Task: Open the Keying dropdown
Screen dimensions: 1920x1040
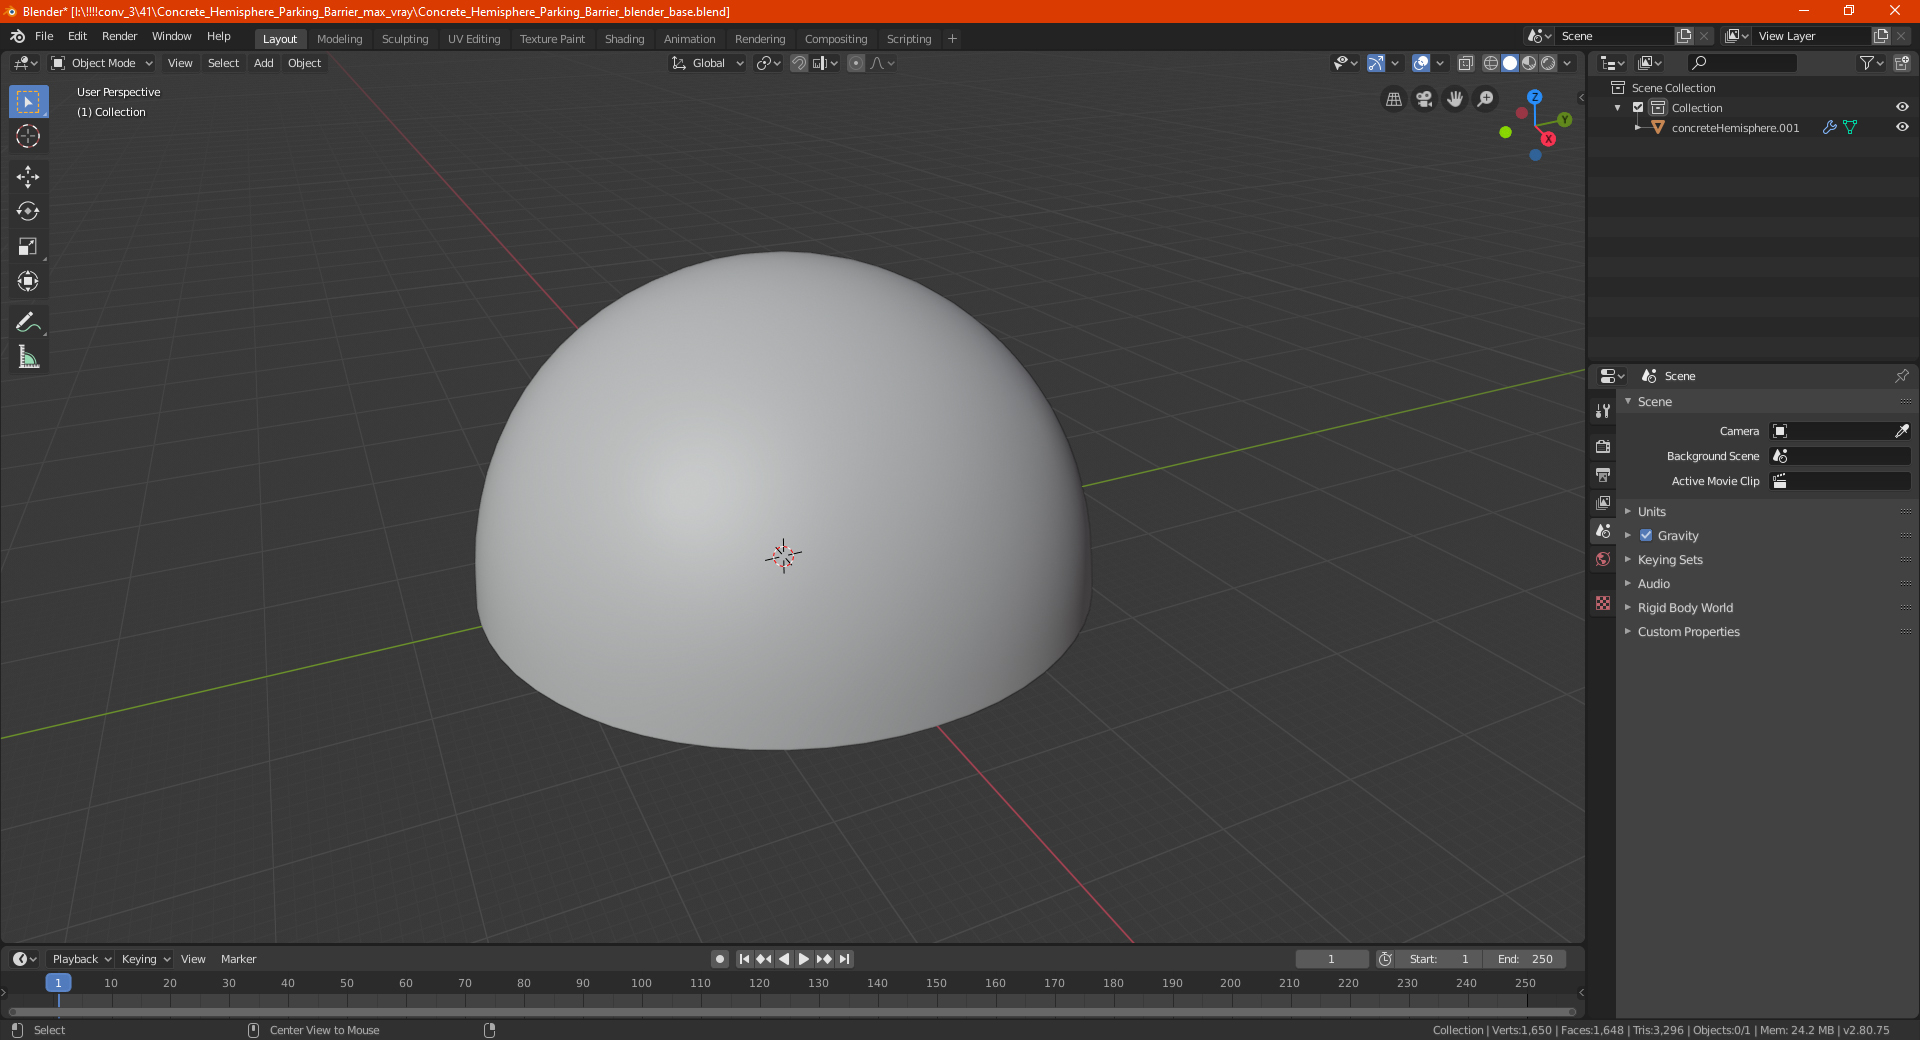Action: [145, 959]
